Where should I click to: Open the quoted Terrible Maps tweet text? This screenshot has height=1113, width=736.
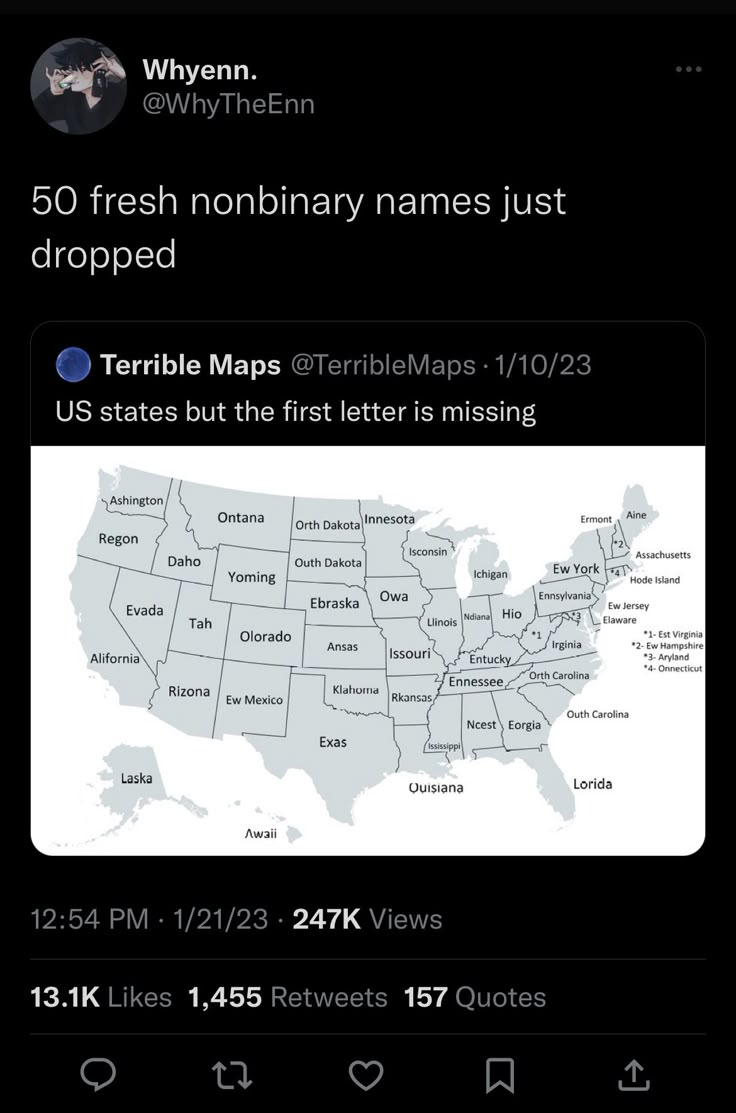[x=295, y=411]
